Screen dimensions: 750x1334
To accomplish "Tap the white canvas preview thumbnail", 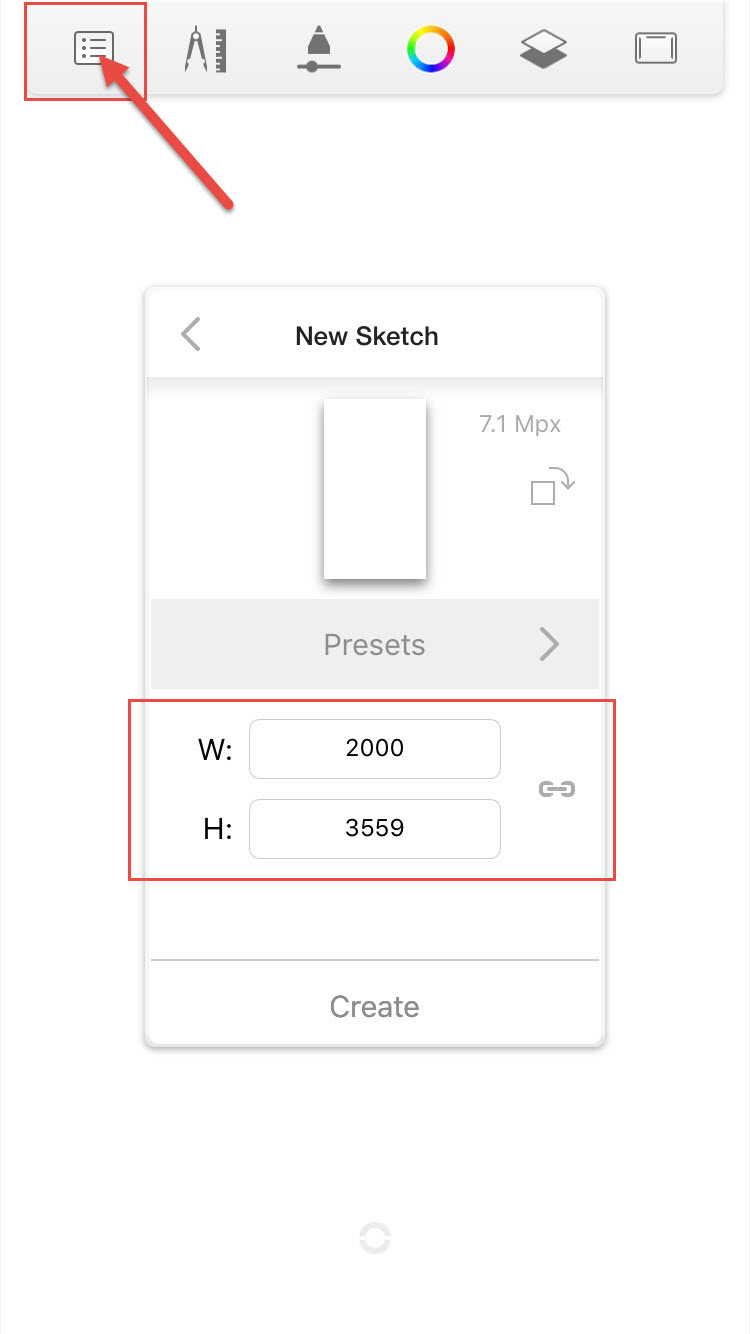I will 374,488.
